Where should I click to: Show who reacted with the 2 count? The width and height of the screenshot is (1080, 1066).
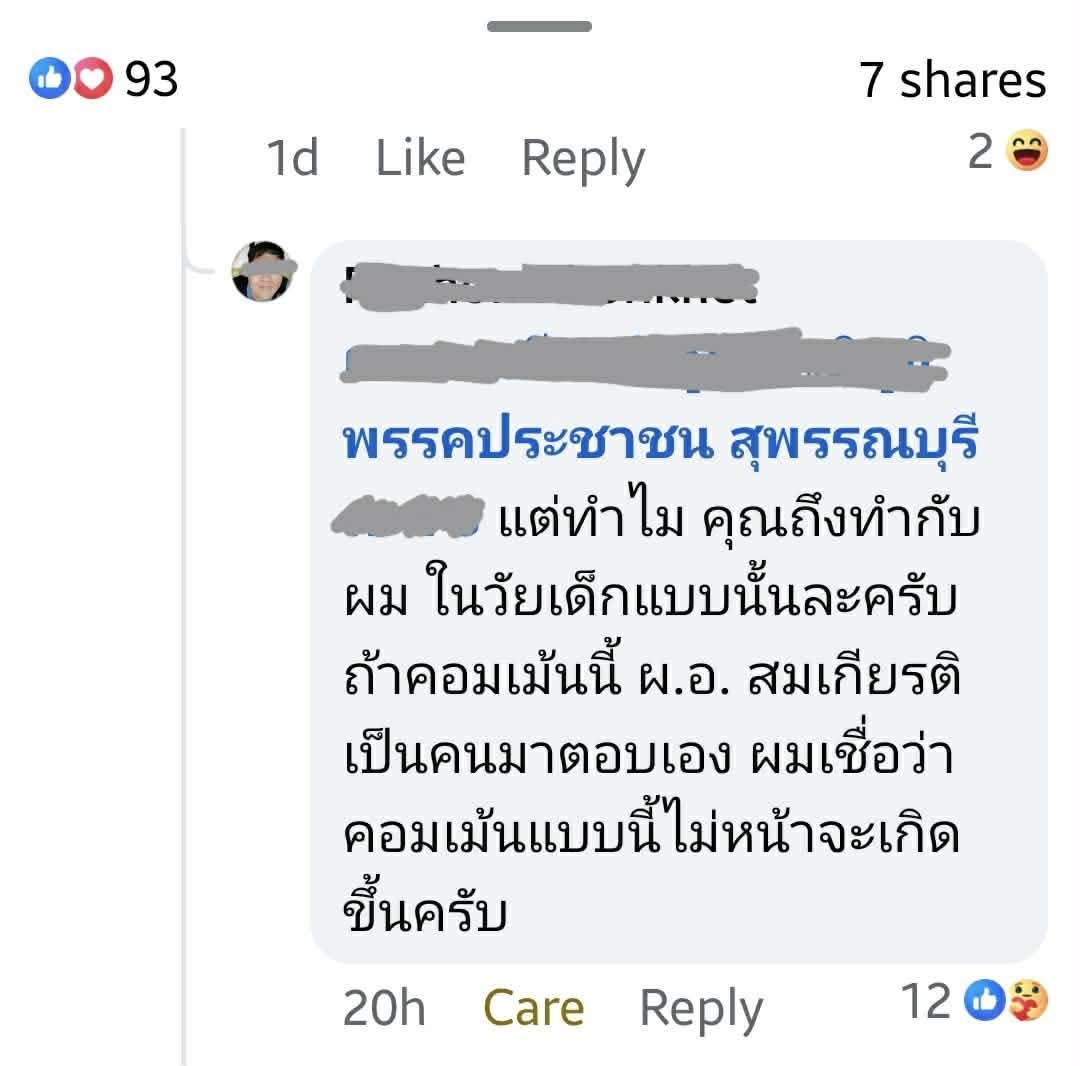[x=981, y=152]
